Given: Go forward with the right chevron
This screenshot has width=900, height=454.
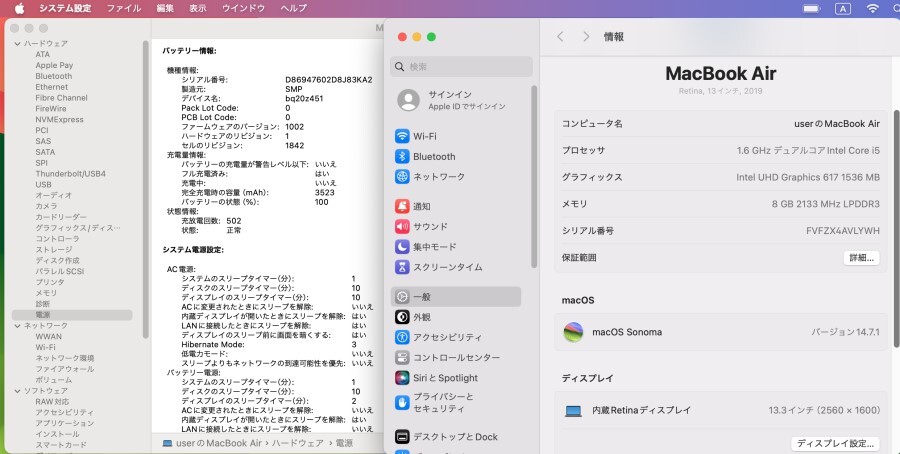Looking at the screenshot, I should (585, 37).
